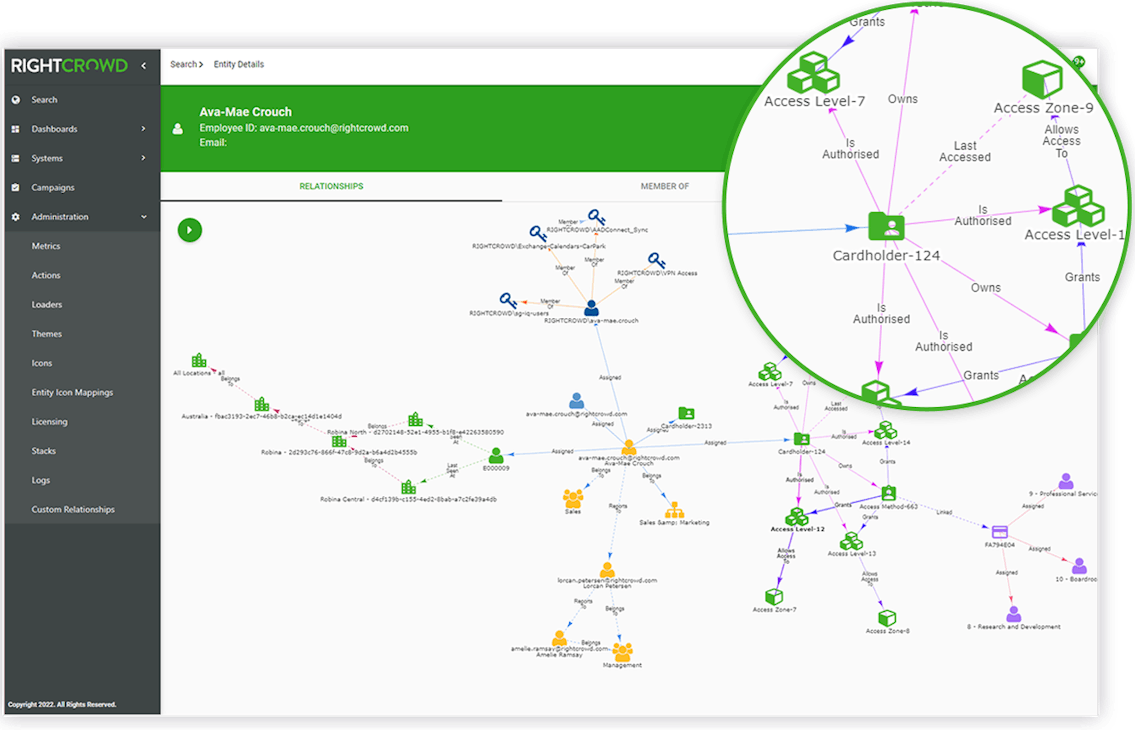Click the Access Level-7 cubes icon in magnifier
Image resolution: width=1135 pixels, height=730 pixels.
tap(813, 73)
